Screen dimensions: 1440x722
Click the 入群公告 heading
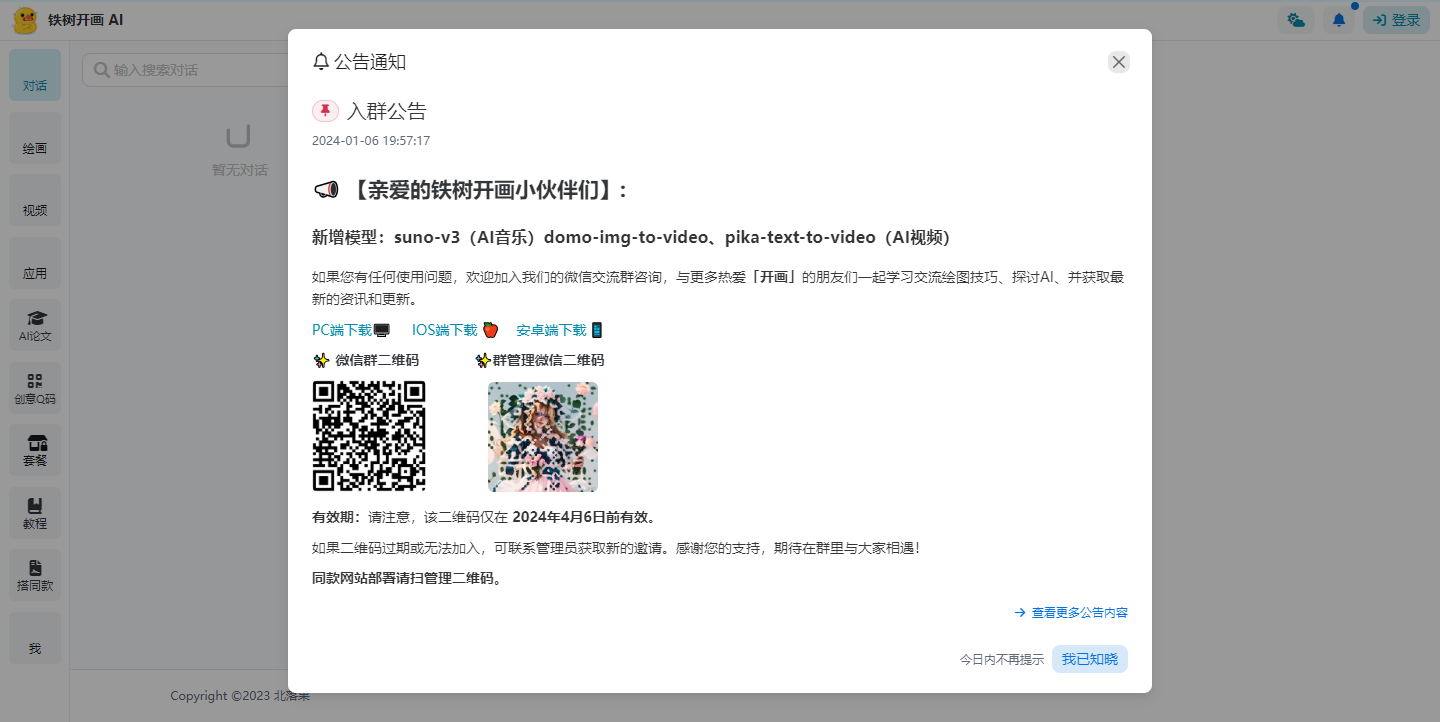(x=387, y=111)
